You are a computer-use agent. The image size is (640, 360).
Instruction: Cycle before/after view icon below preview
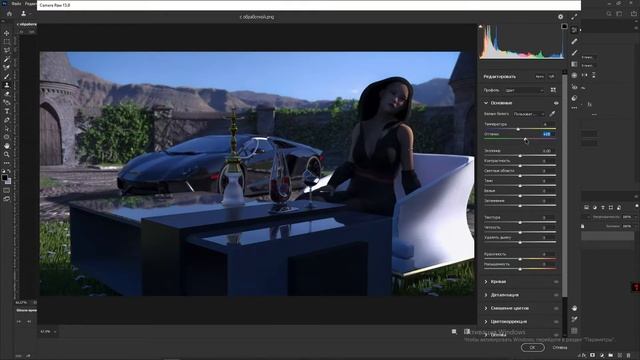(x=454, y=332)
